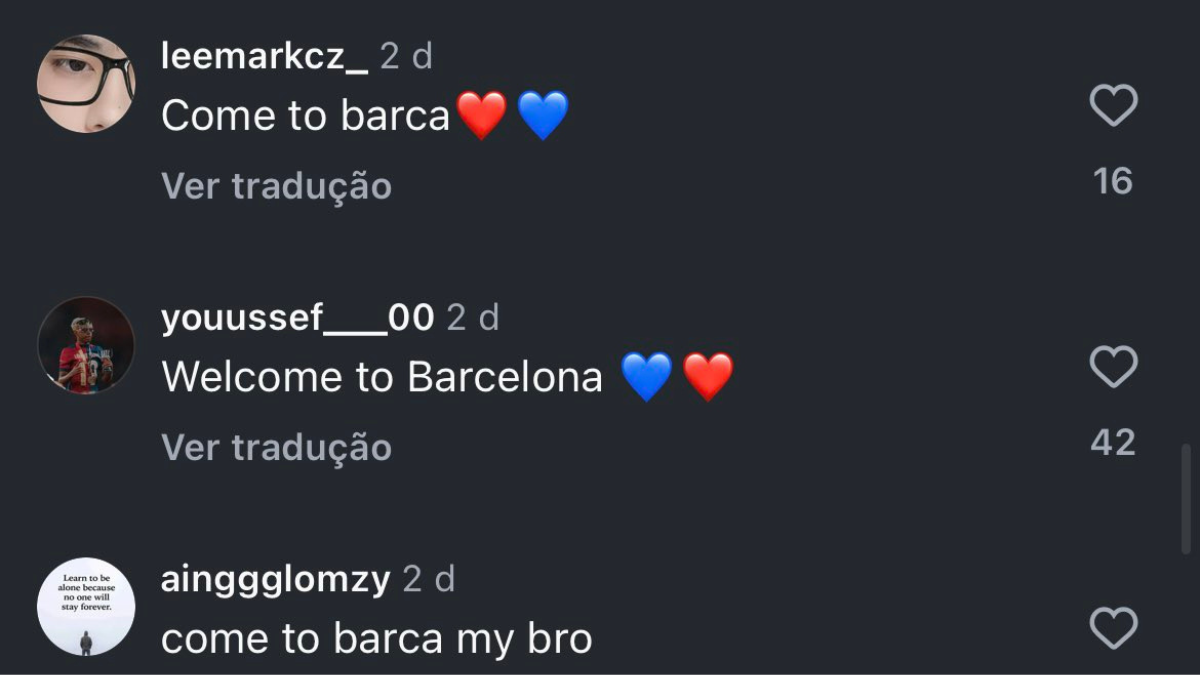Open the leemarkcz_ username profile
This screenshot has width=1200, height=675.
[x=264, y=57]
